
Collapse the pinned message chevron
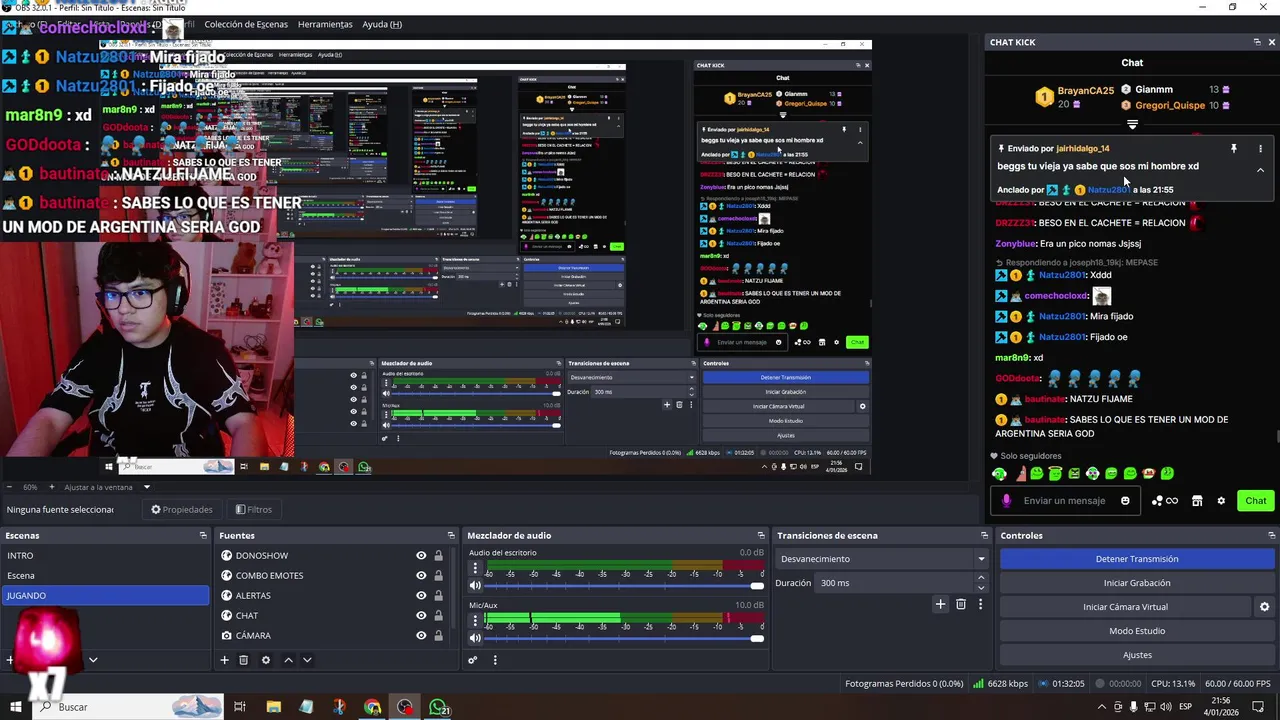point(1260,170)
